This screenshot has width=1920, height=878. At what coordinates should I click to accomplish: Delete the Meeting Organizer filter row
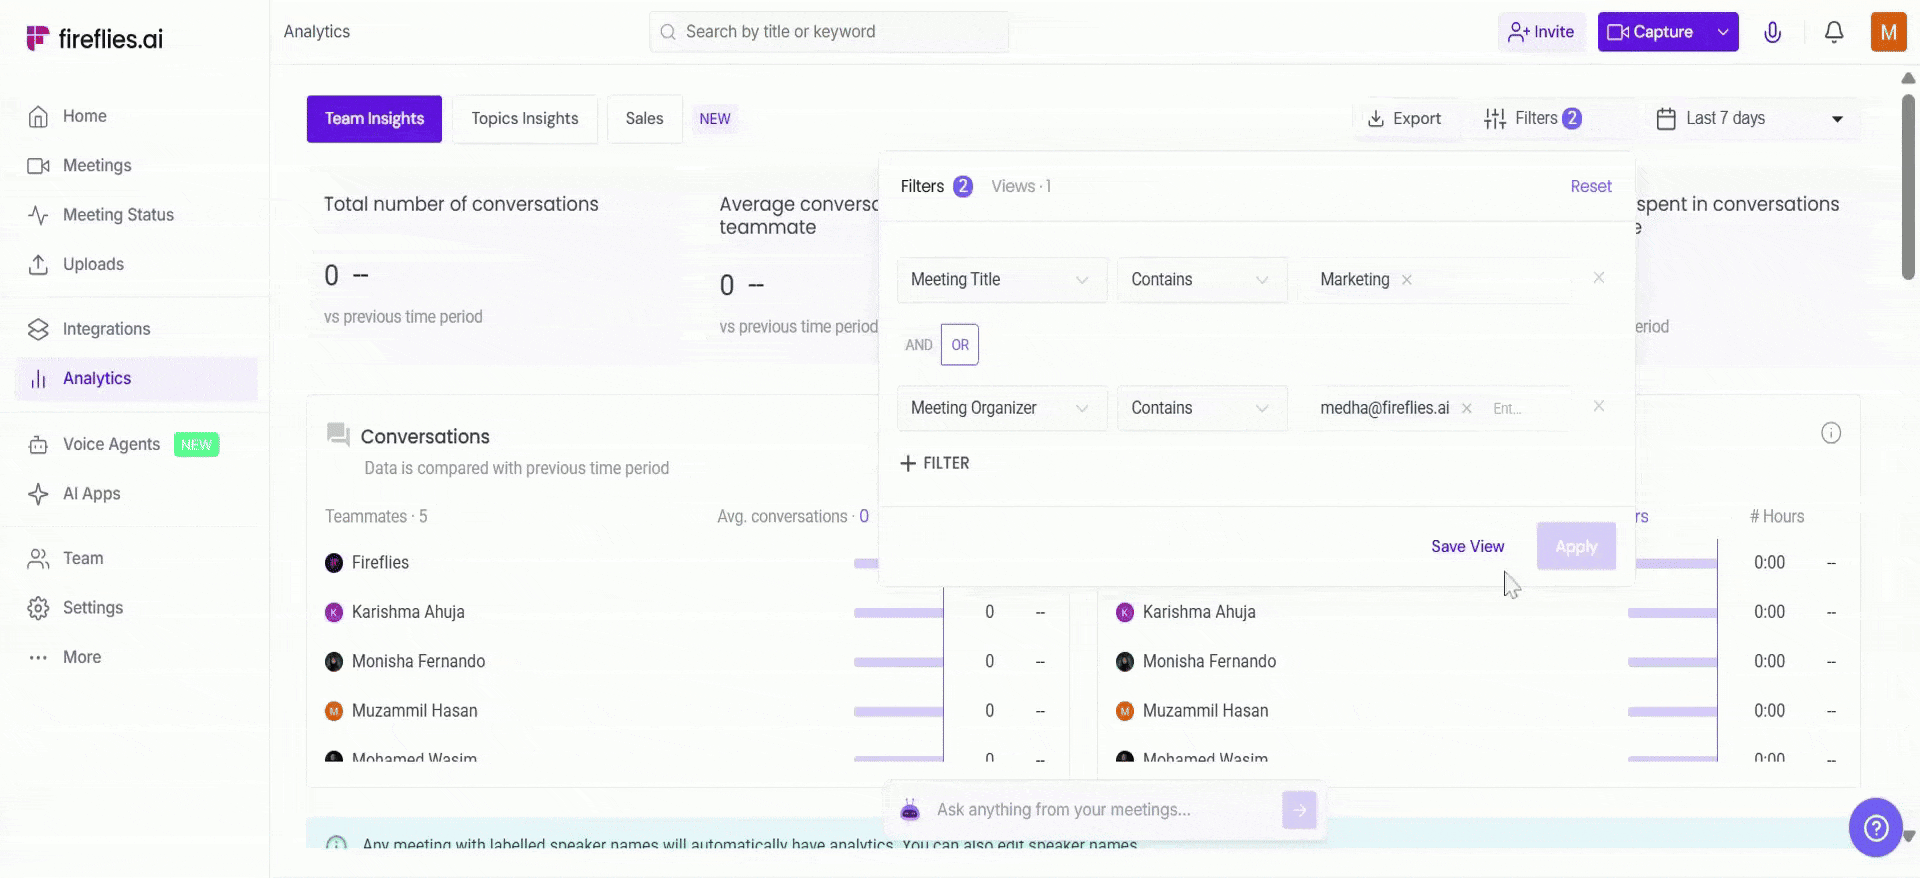coord(1598,406)
